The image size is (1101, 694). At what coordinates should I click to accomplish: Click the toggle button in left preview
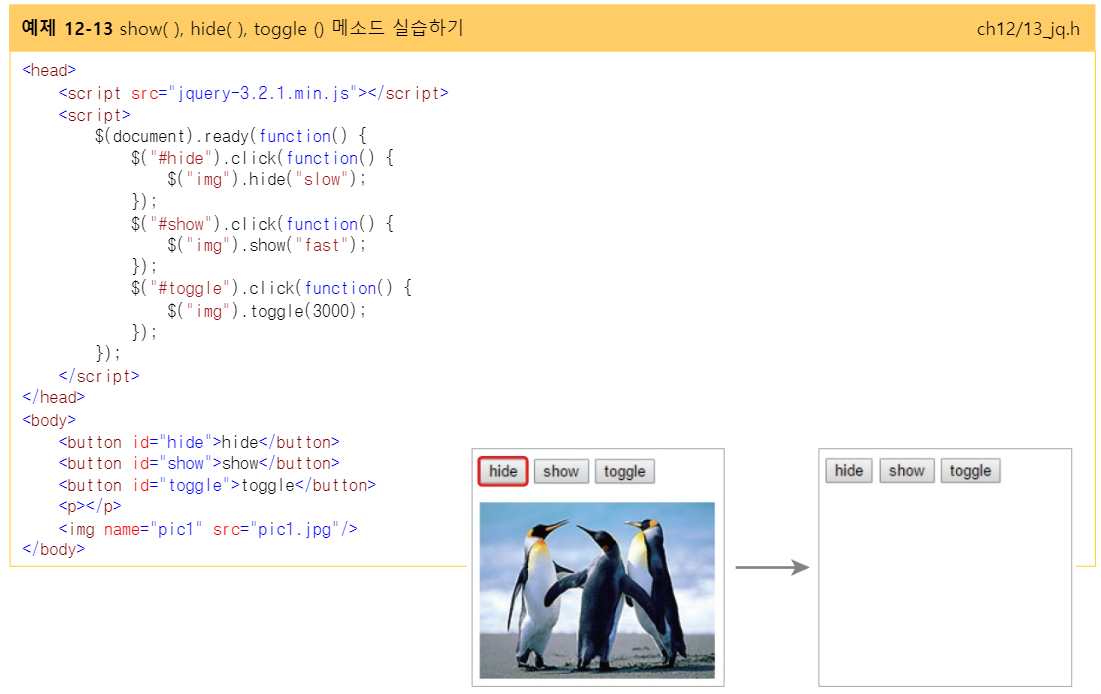(624, 471)
